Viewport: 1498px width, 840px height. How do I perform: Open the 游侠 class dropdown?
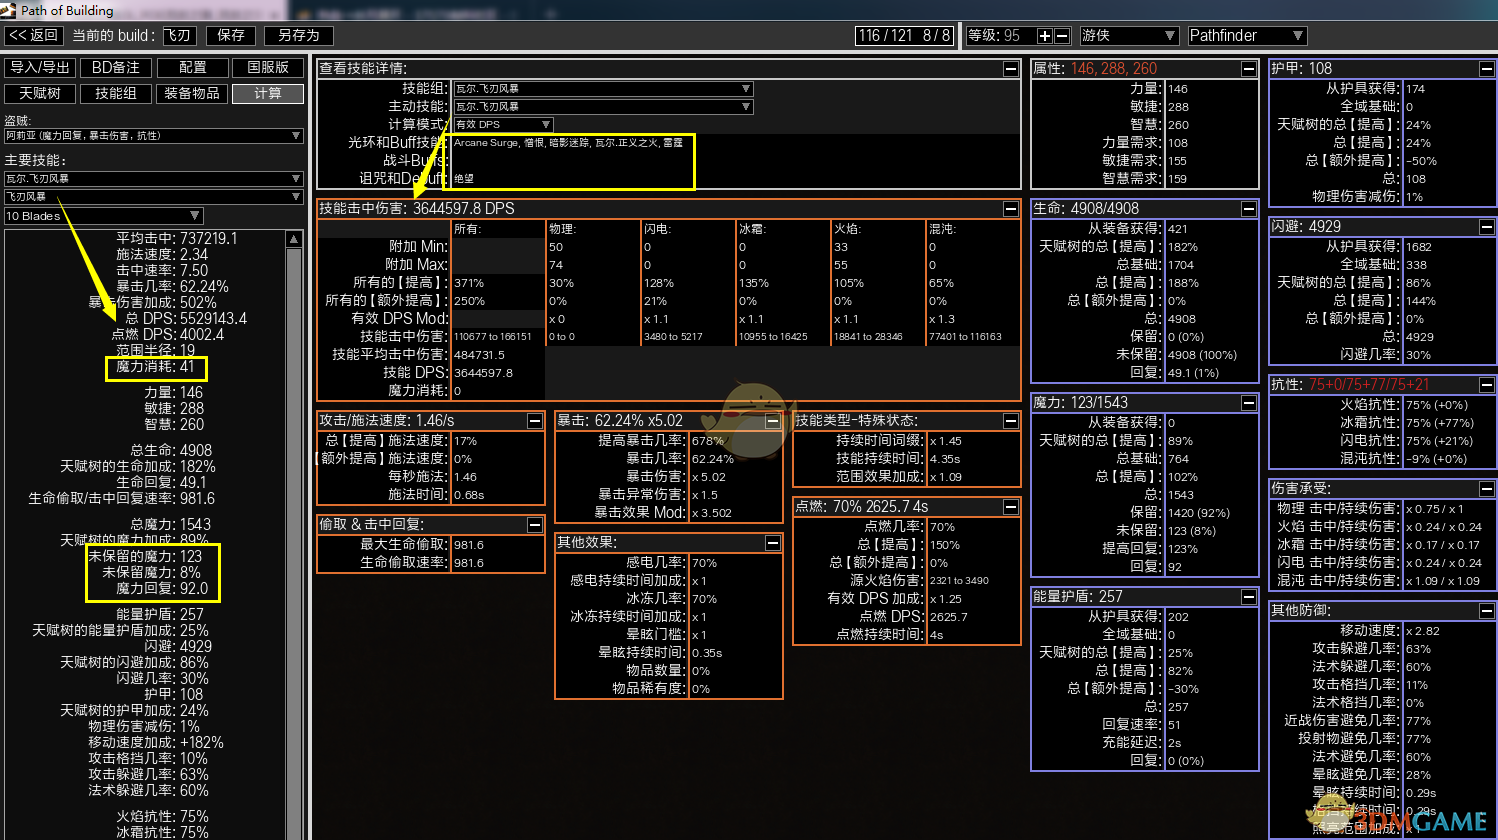[x=1128, y=36]
